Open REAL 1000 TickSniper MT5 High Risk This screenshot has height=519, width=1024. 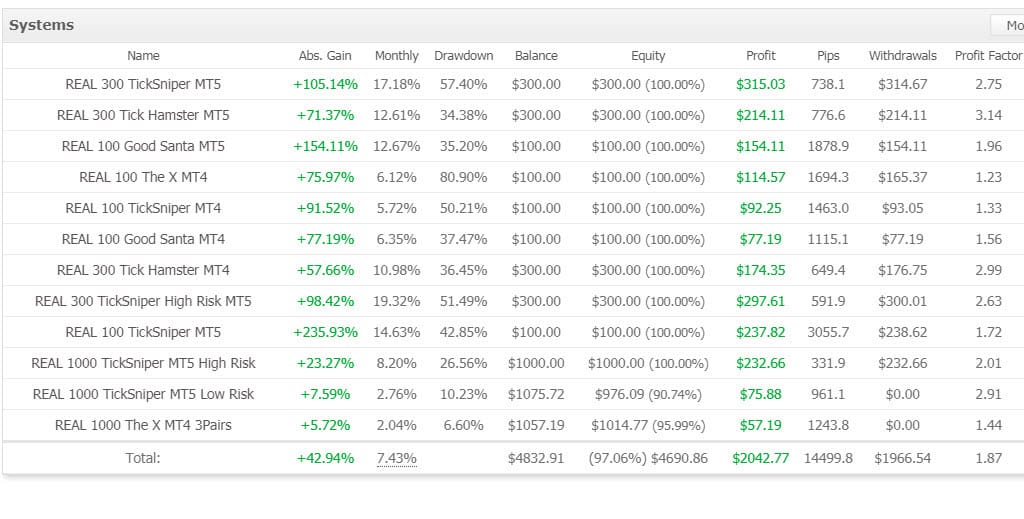[x=143, y=363]
